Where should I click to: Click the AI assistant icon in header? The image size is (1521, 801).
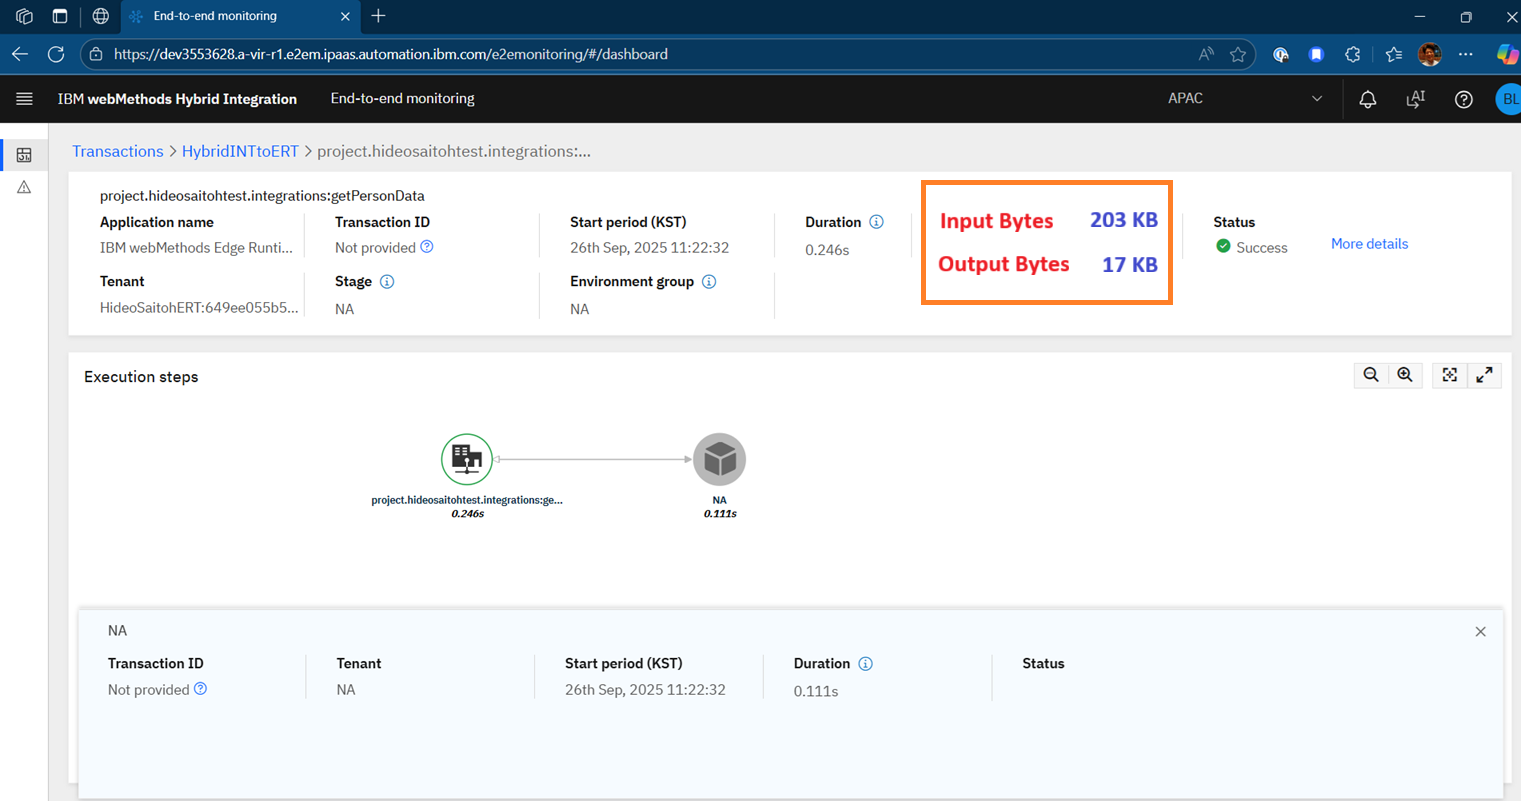[x=1415, y=99]
